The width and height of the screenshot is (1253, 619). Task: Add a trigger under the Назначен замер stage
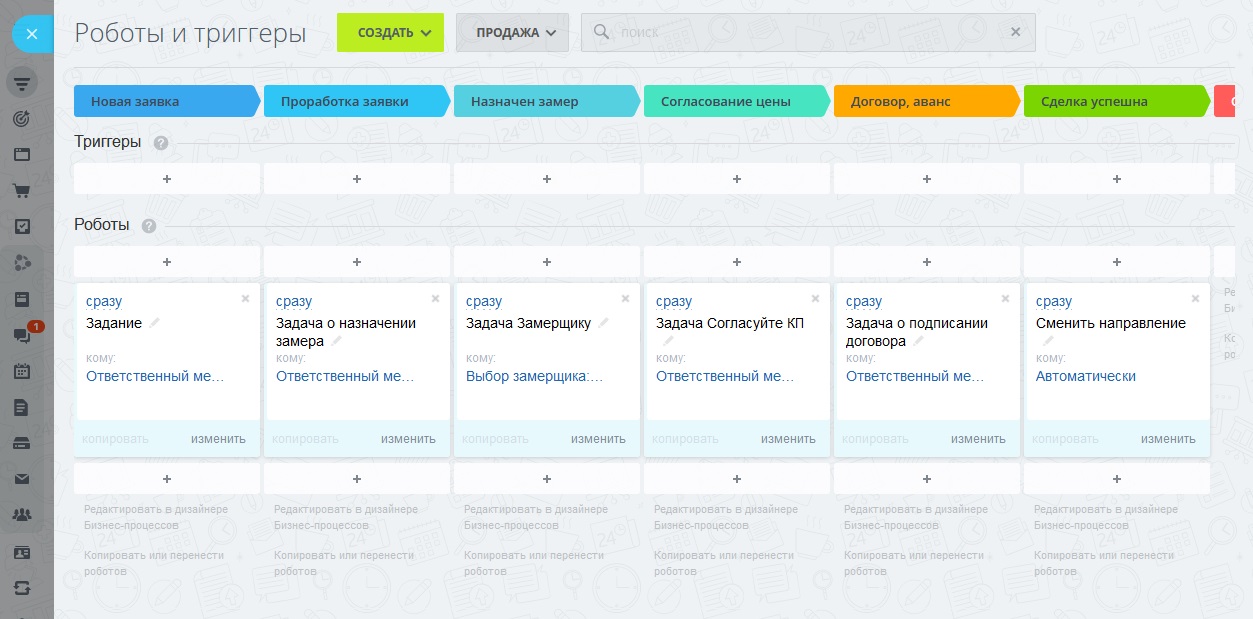(547, 179)
